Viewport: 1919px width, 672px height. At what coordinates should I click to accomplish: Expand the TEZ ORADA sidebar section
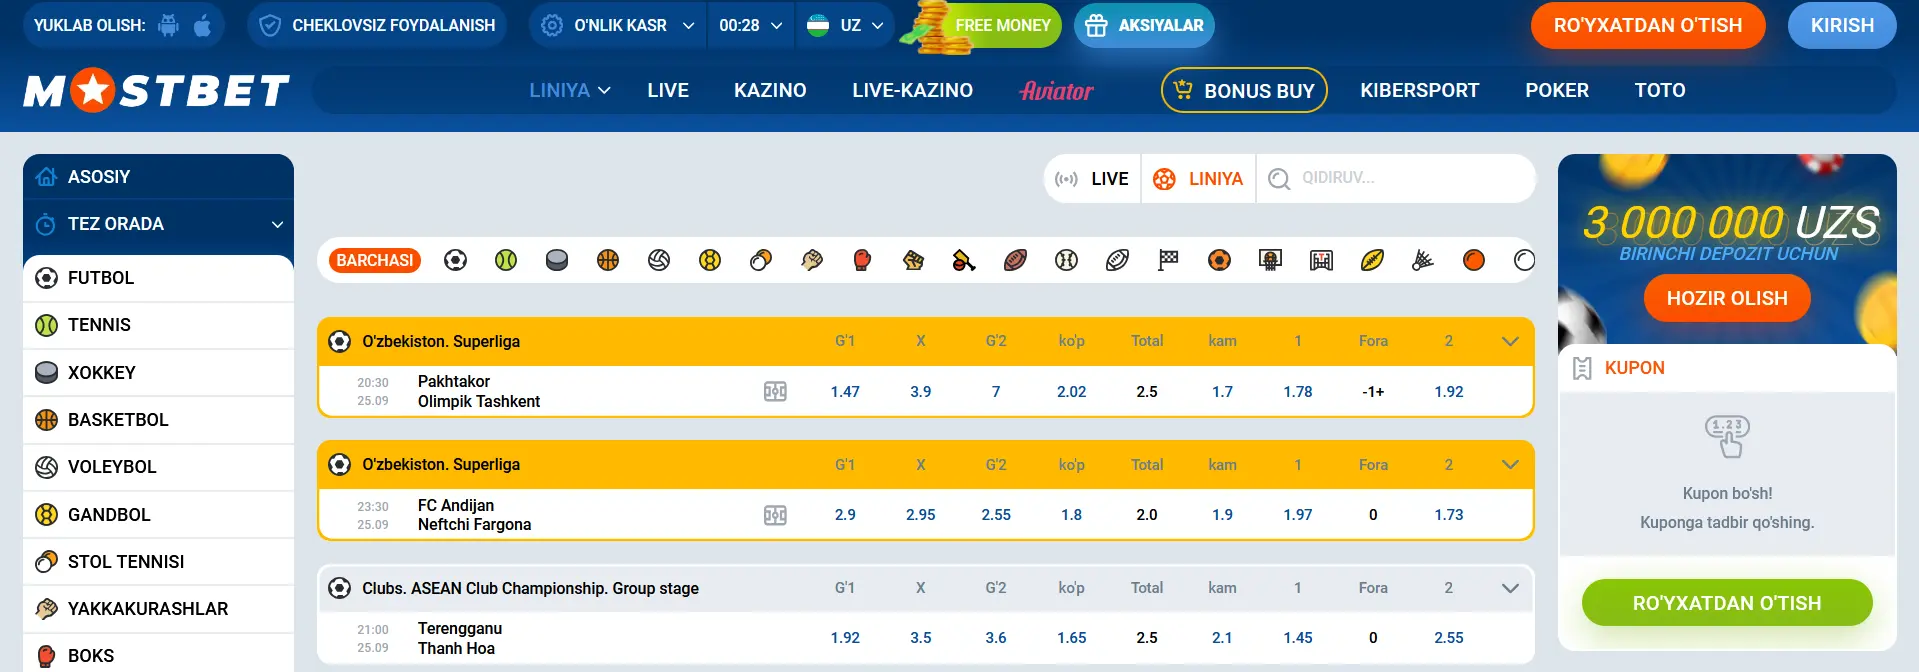158,224
